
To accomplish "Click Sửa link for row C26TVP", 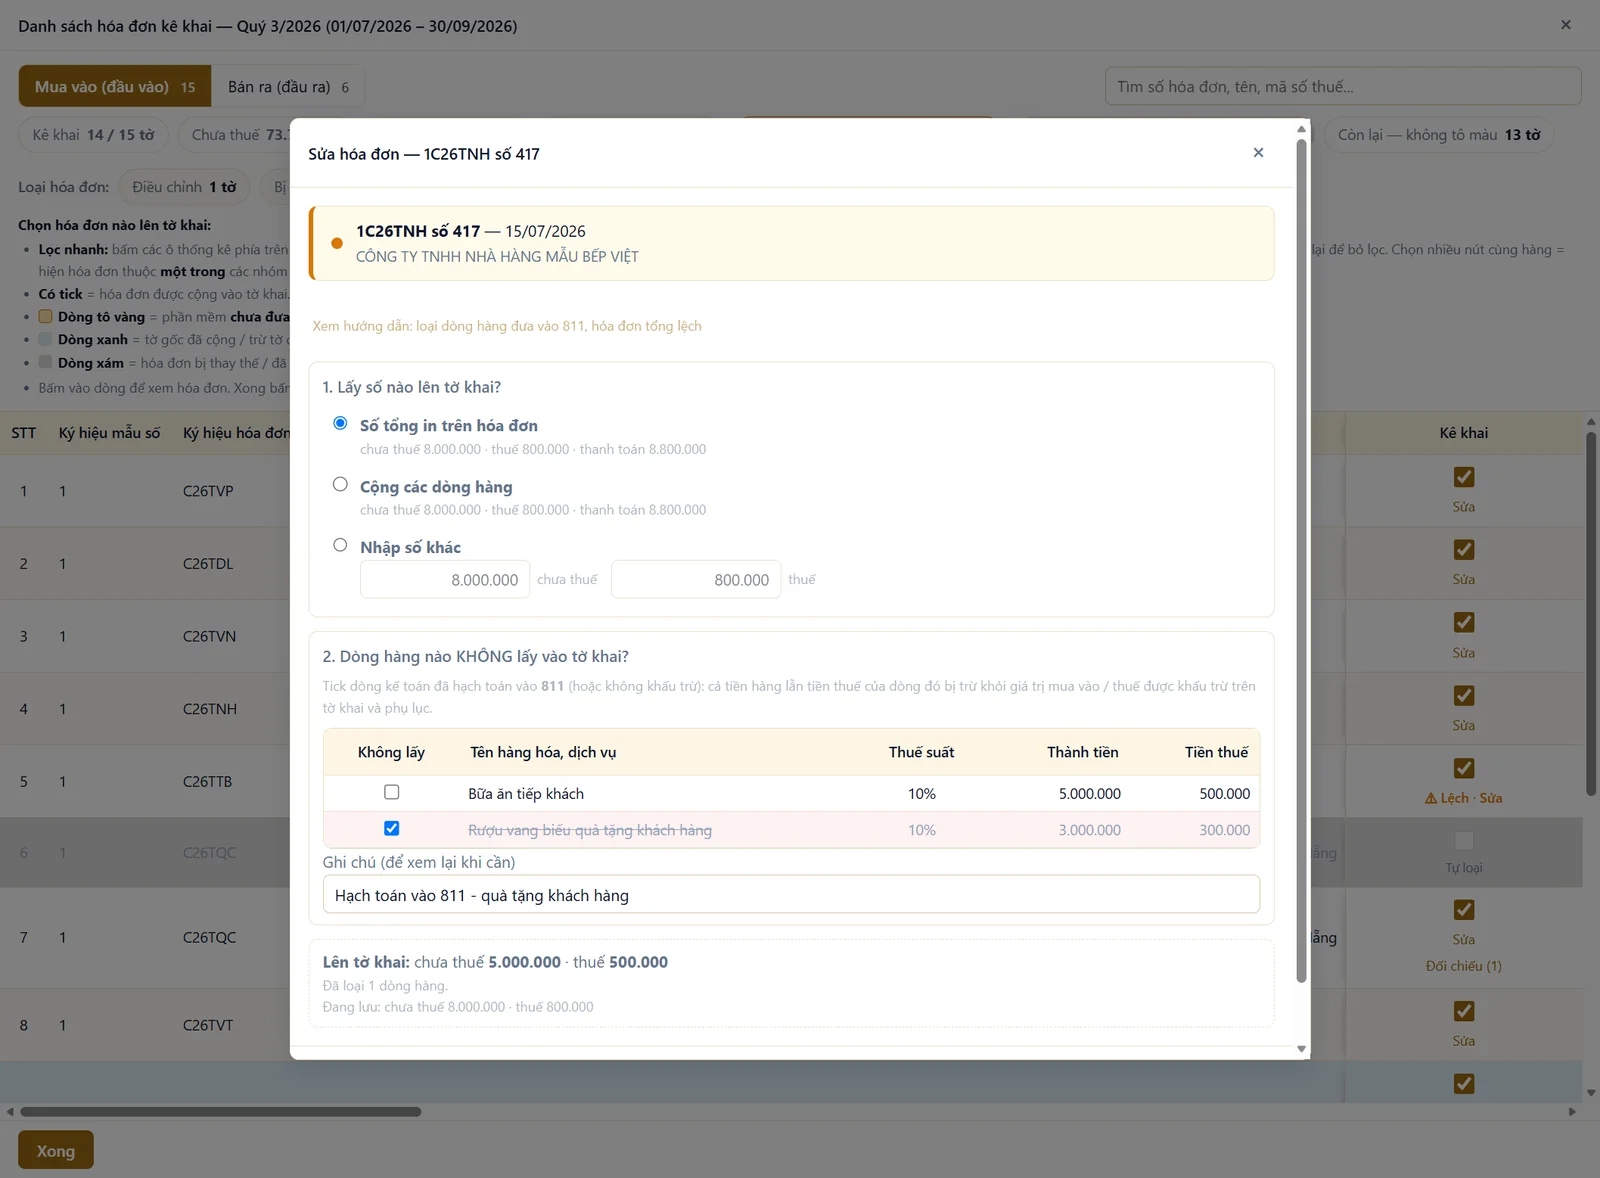I will [1464, 507].
